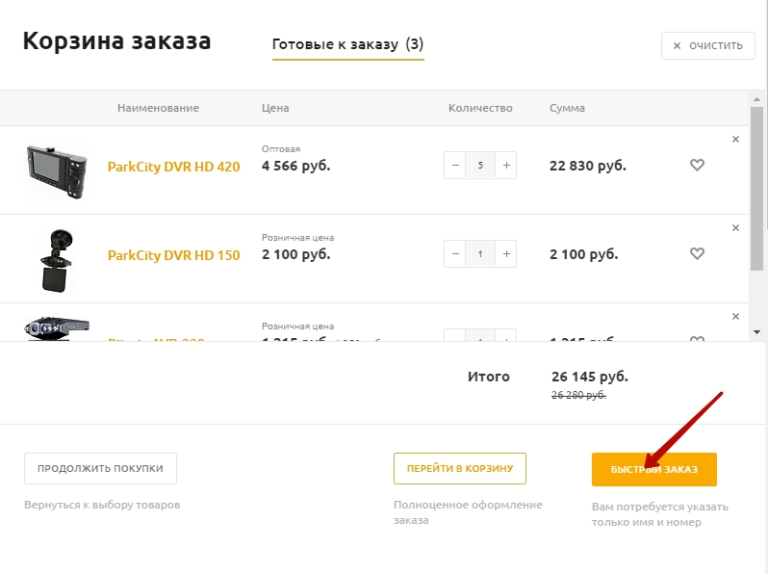This screenshot has height=574, width=768.
Task: Clear the cart with the Очистить button
Action: pos(708,46)
